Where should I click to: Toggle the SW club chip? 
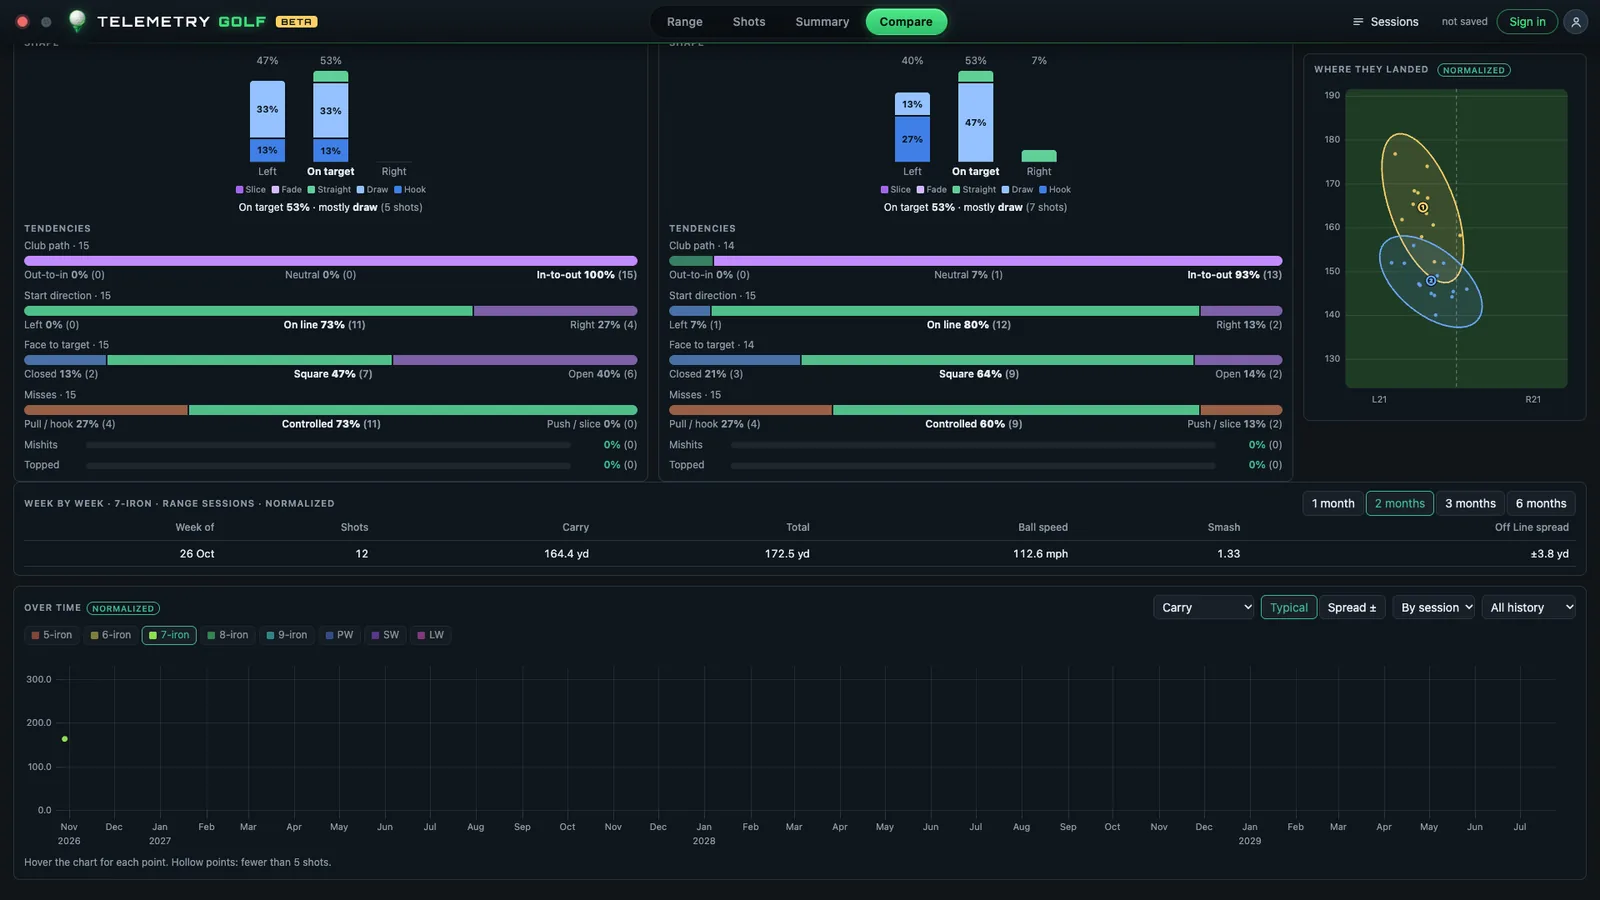[x=385, y=635]
